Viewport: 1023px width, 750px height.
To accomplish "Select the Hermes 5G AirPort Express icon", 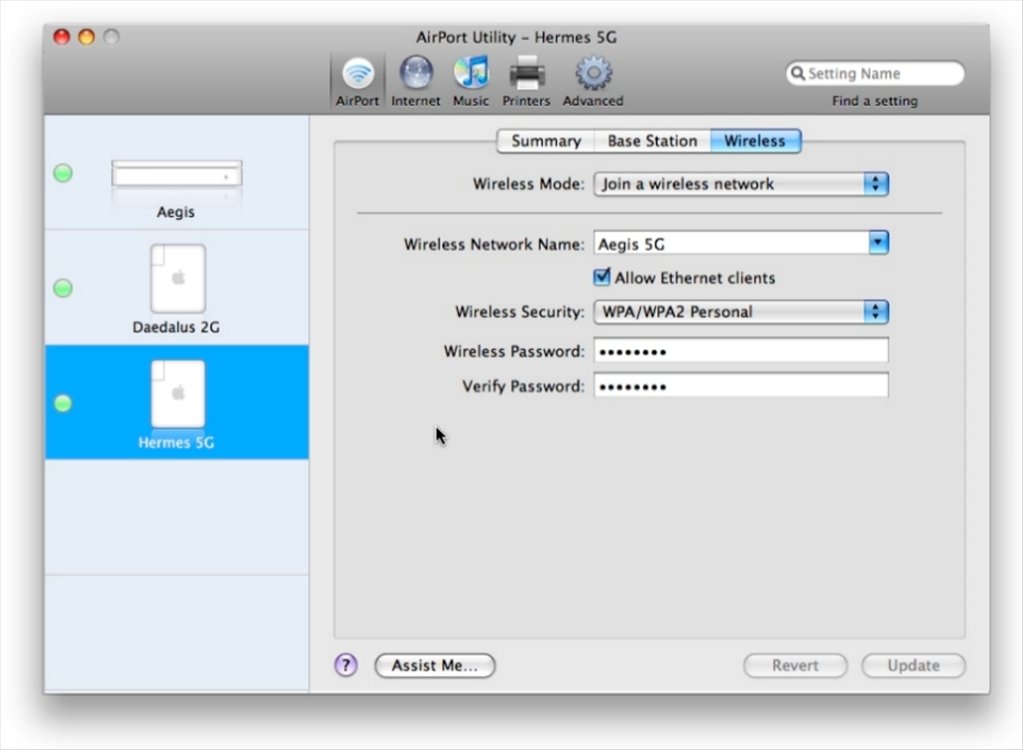I will coord(177,394).
